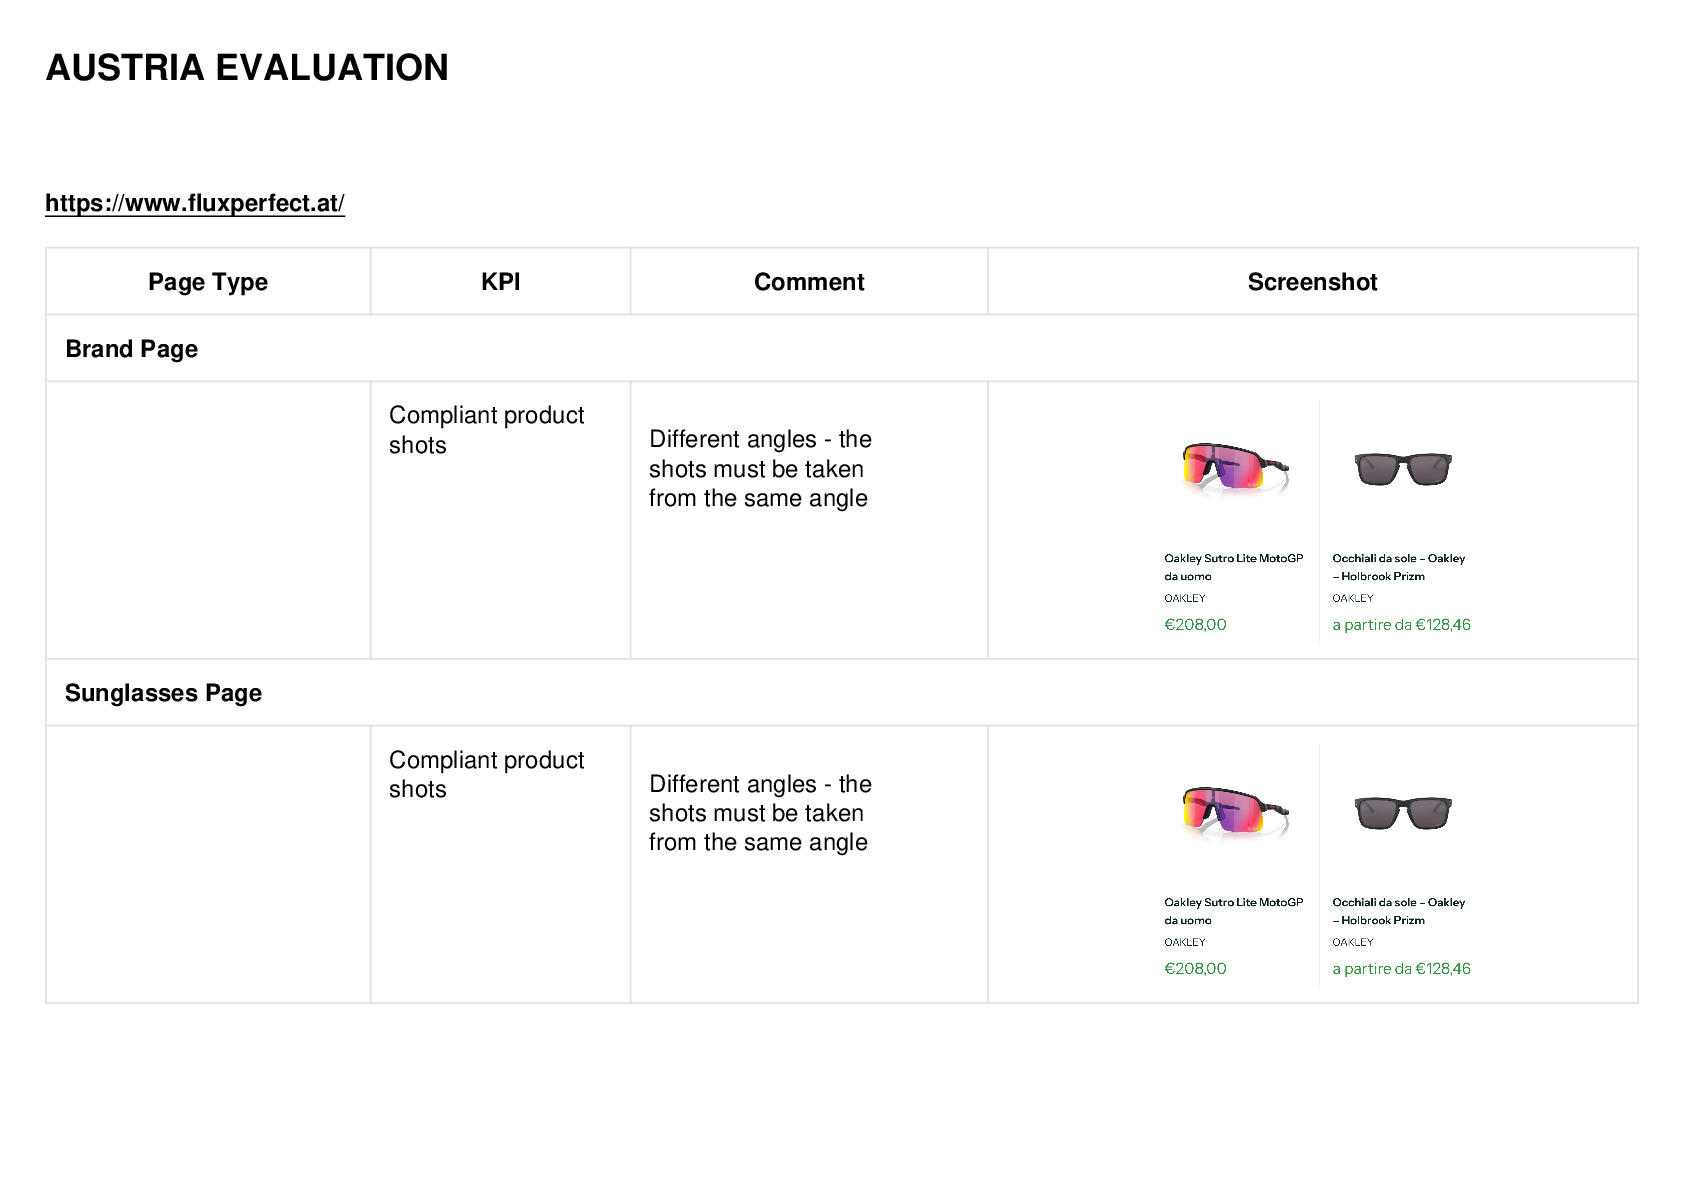
Task: Open the fluxperfect.at website link
Action: [x=195, y=203]
